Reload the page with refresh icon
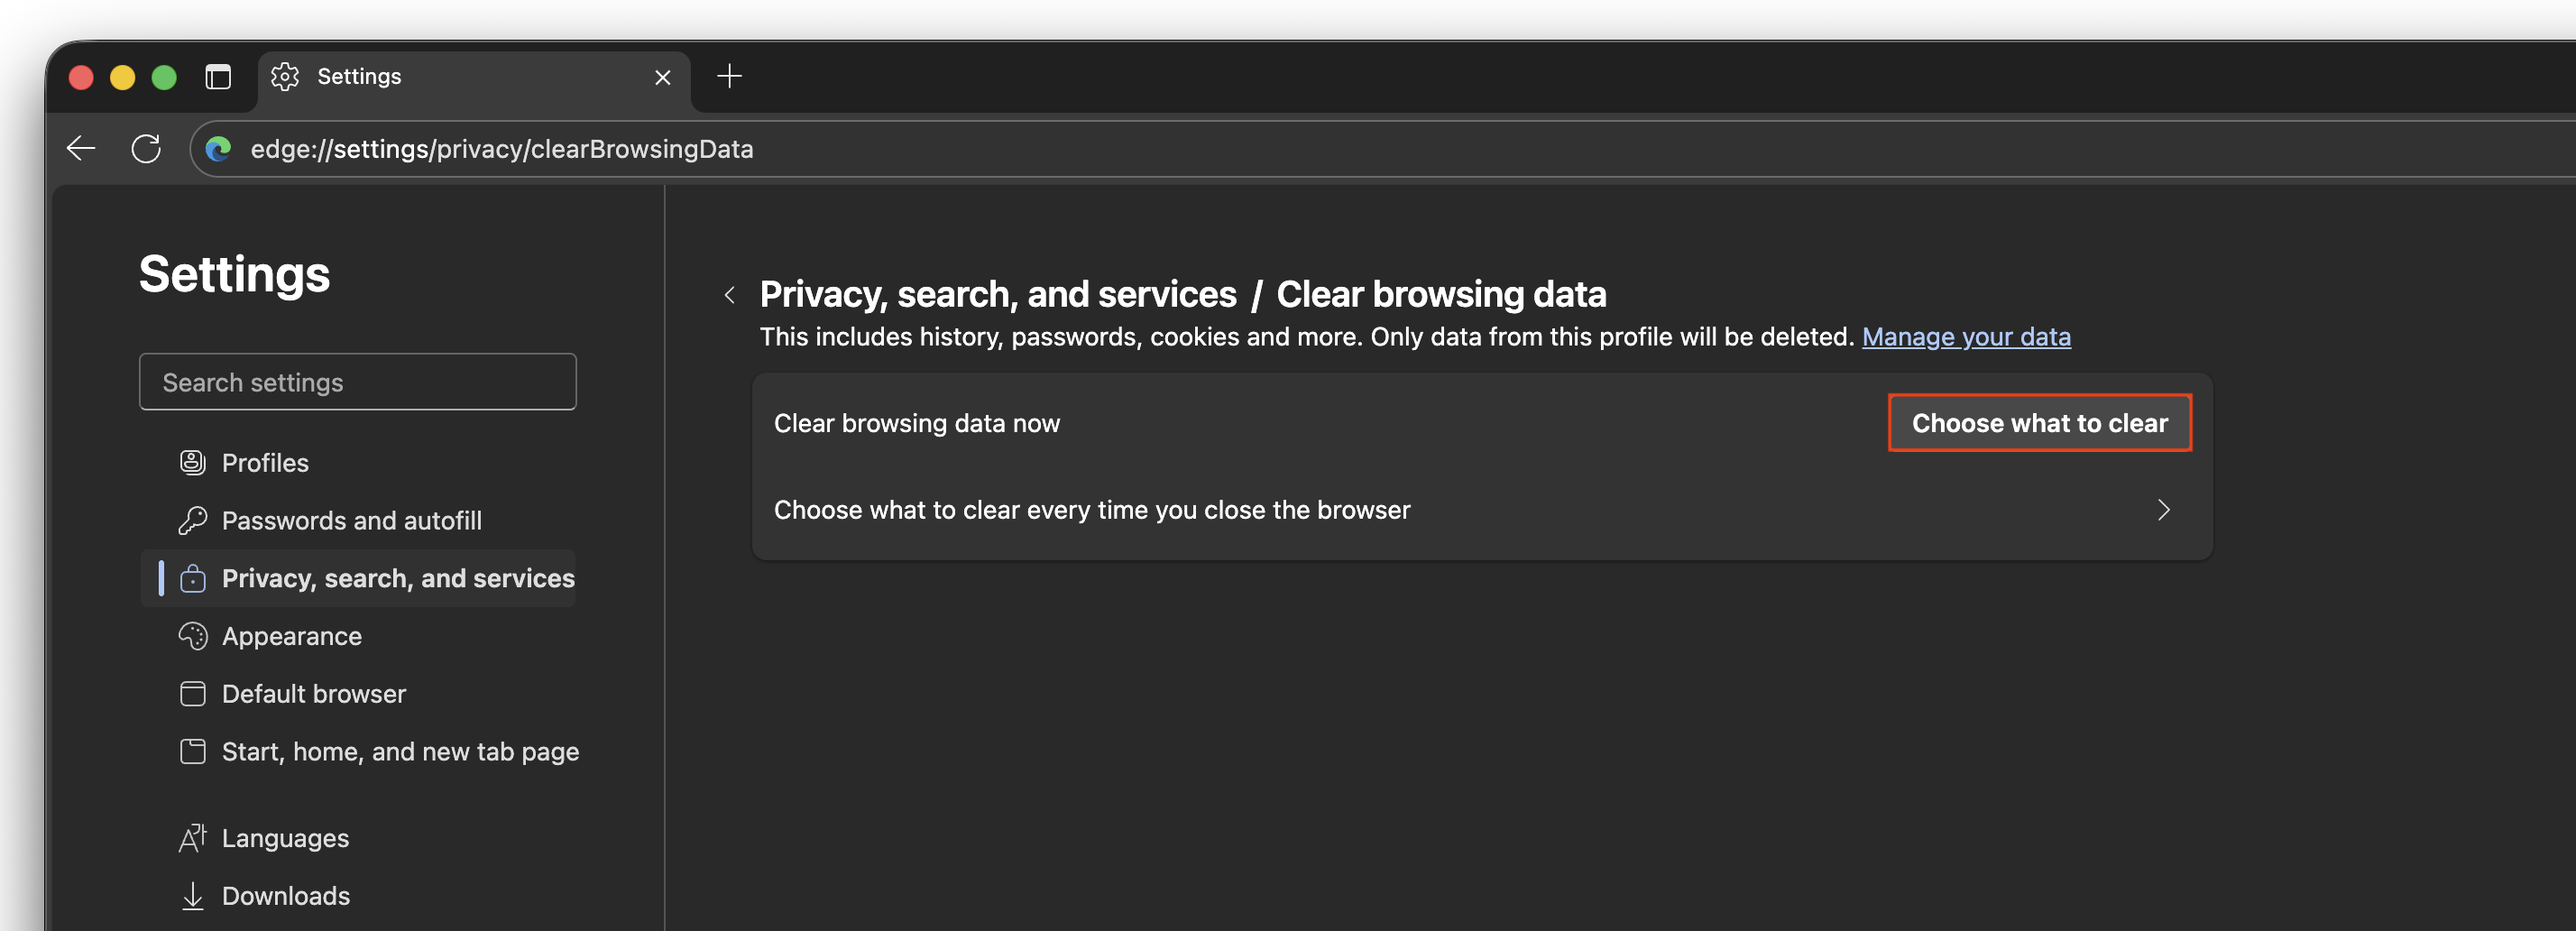This screenshot has width=2576, height=931. [x=146, y=149]
